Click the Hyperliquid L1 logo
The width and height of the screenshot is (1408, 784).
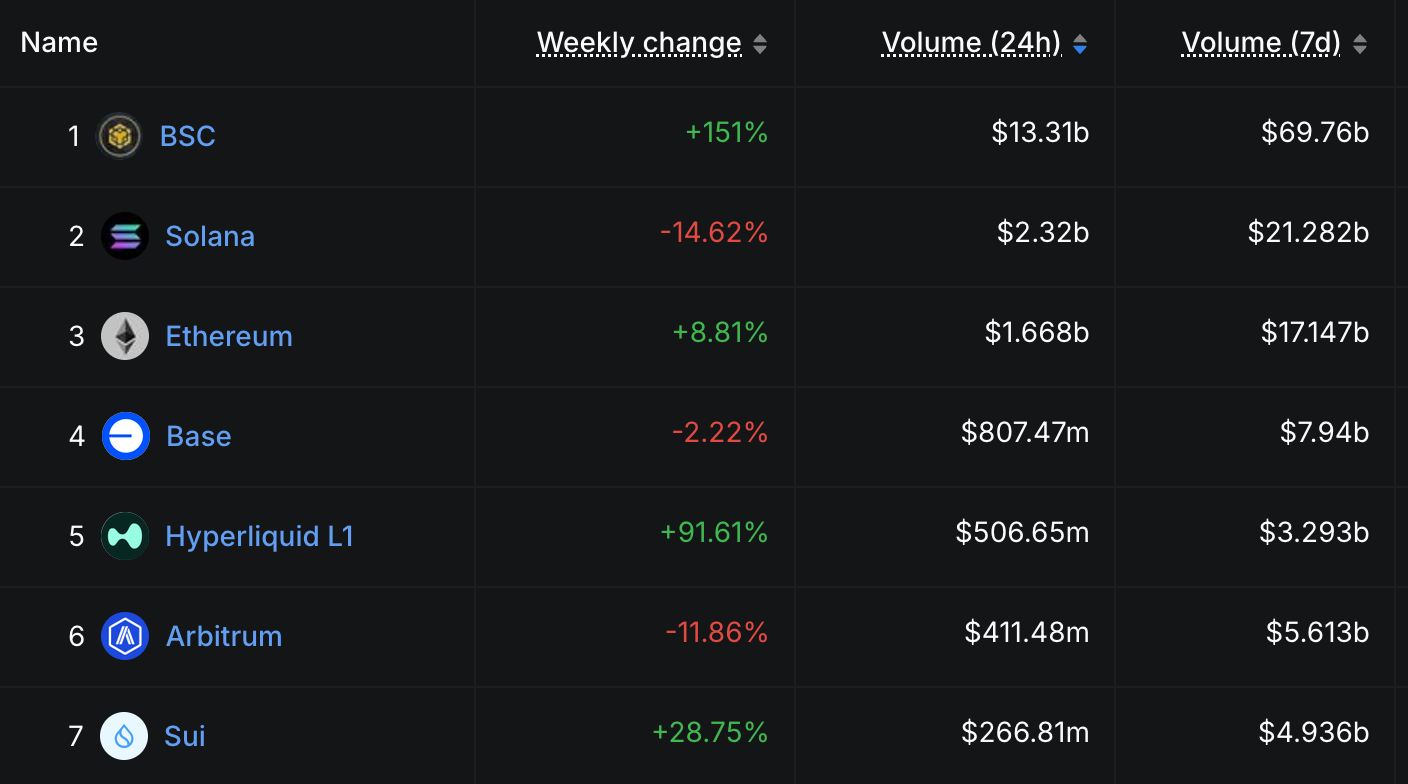[124, 535]
